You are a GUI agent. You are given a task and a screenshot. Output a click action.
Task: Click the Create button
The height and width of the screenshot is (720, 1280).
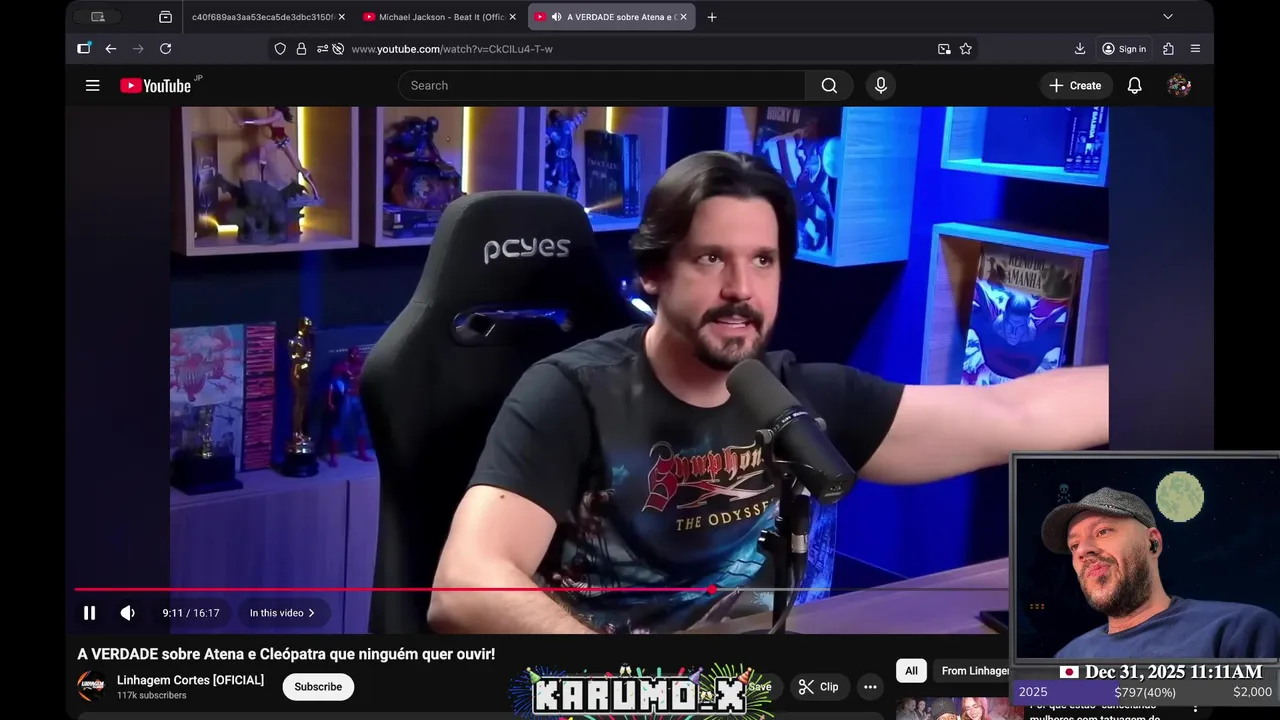click(x=1075, y=86)
